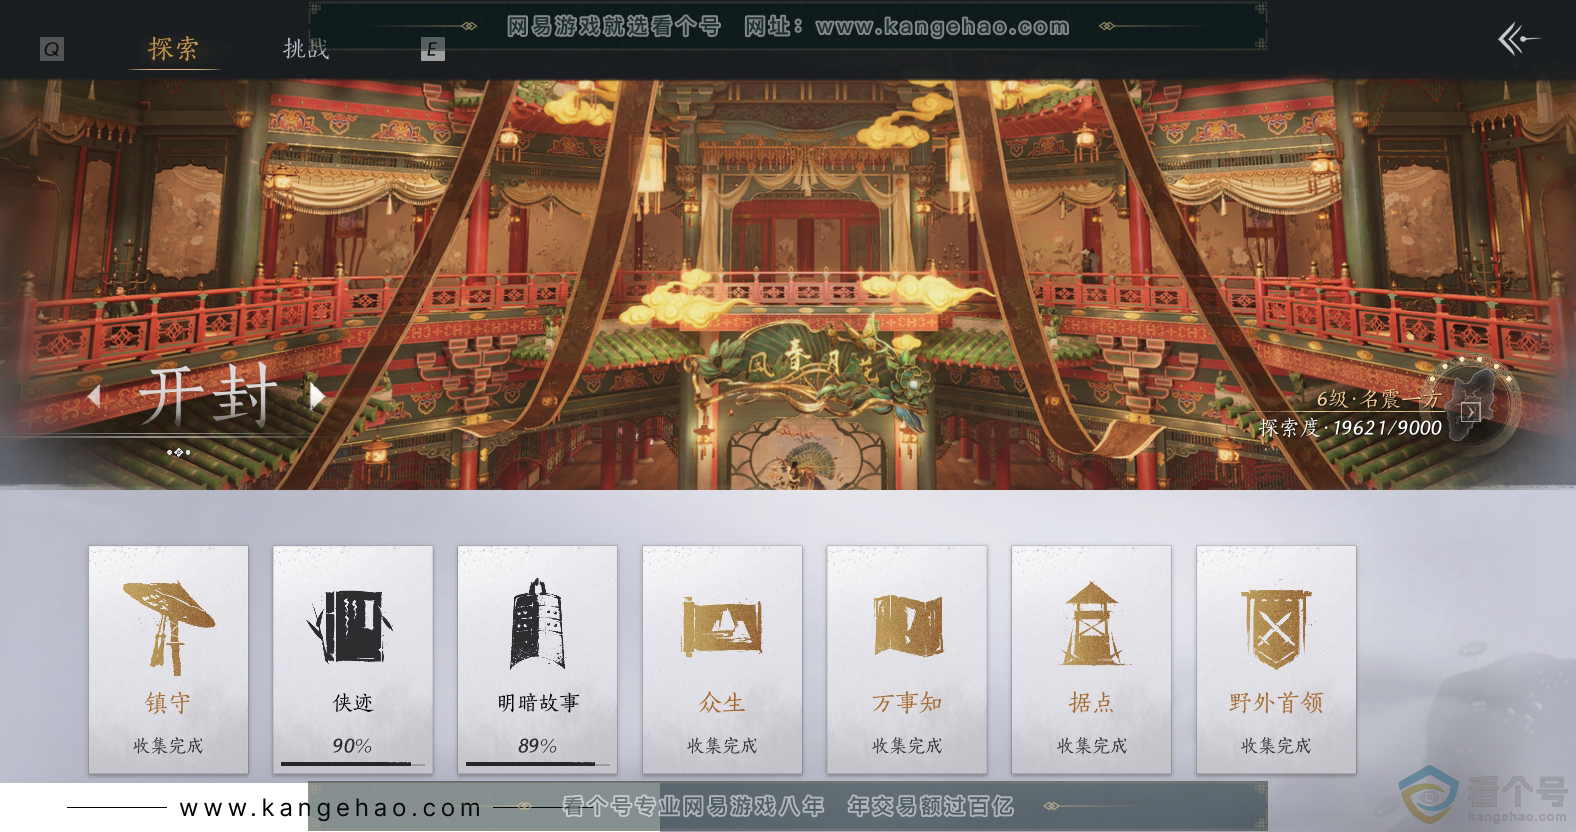Click the Q key hint icon
This screenshot has width=1576, height=832.
pyautogui.click(x=52, y=49)
